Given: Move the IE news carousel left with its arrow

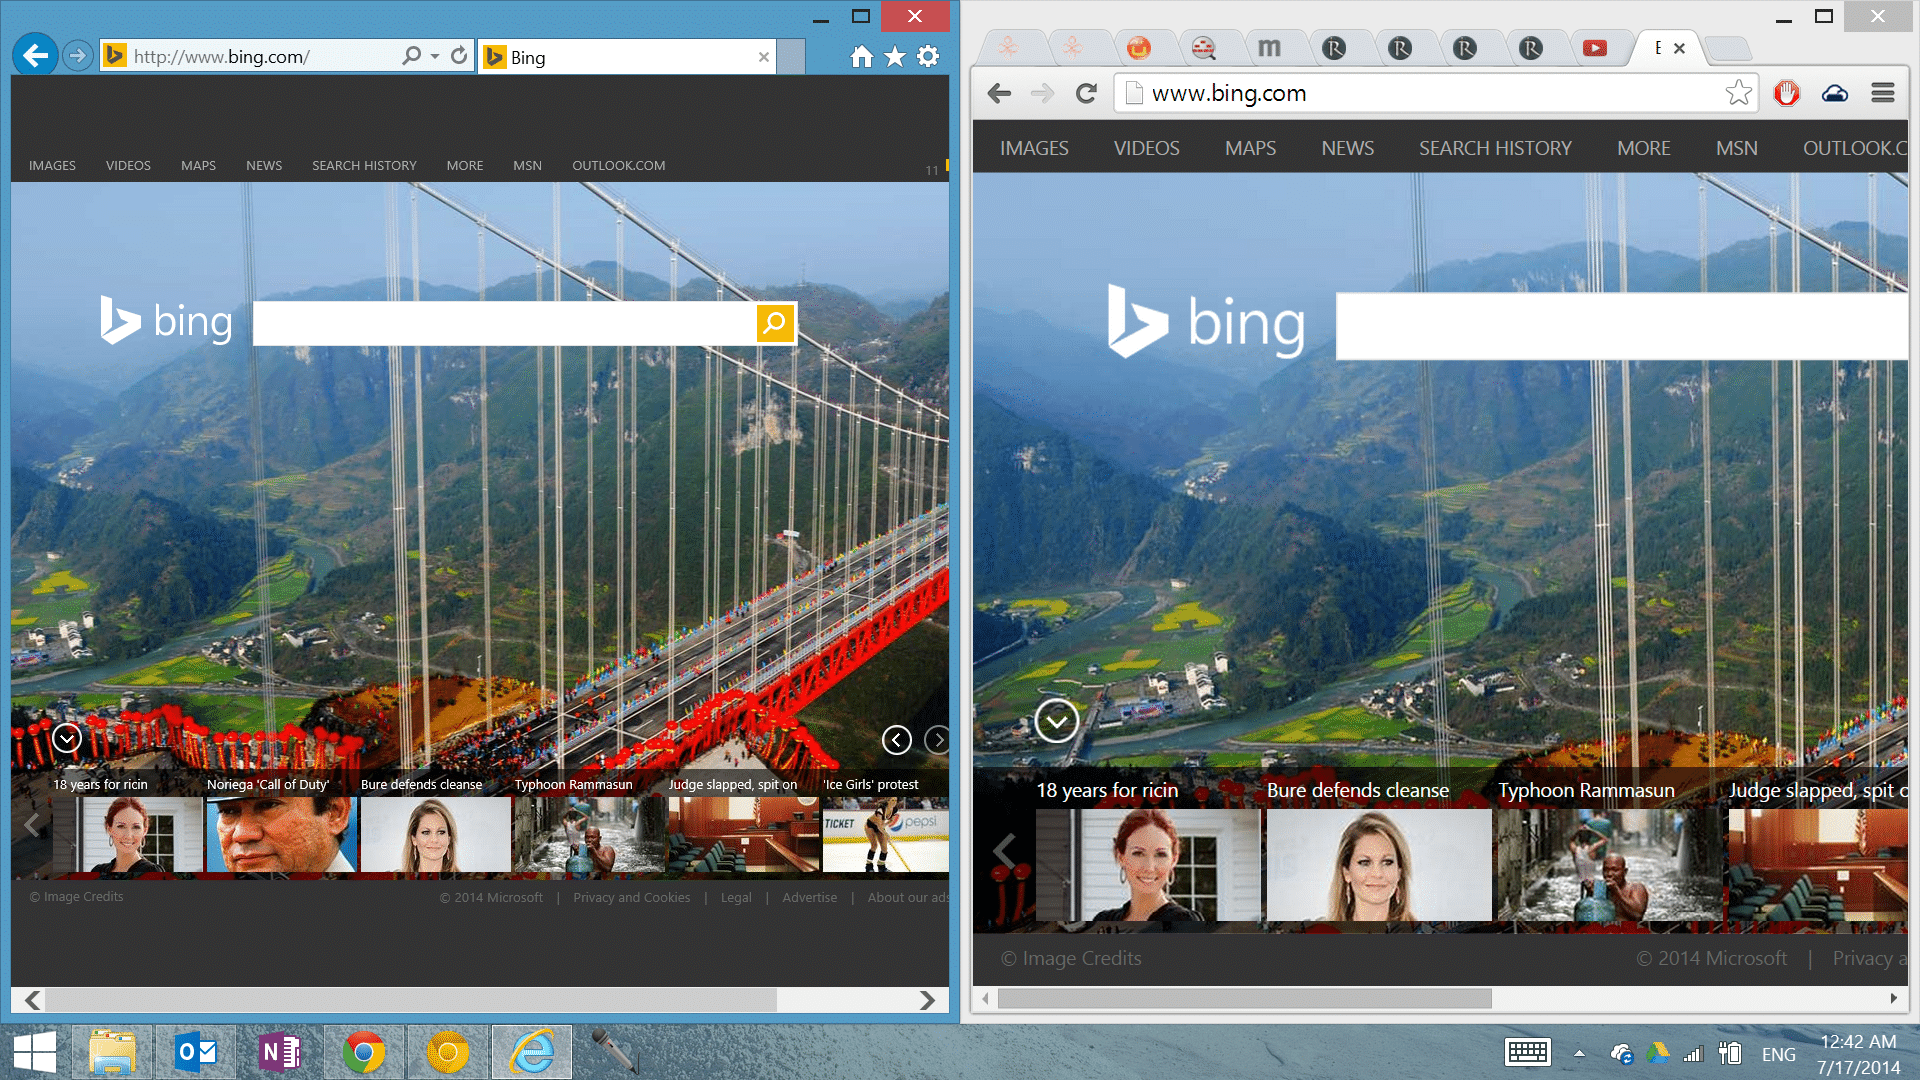Looking at the screenshot, I should click(32, 825).
